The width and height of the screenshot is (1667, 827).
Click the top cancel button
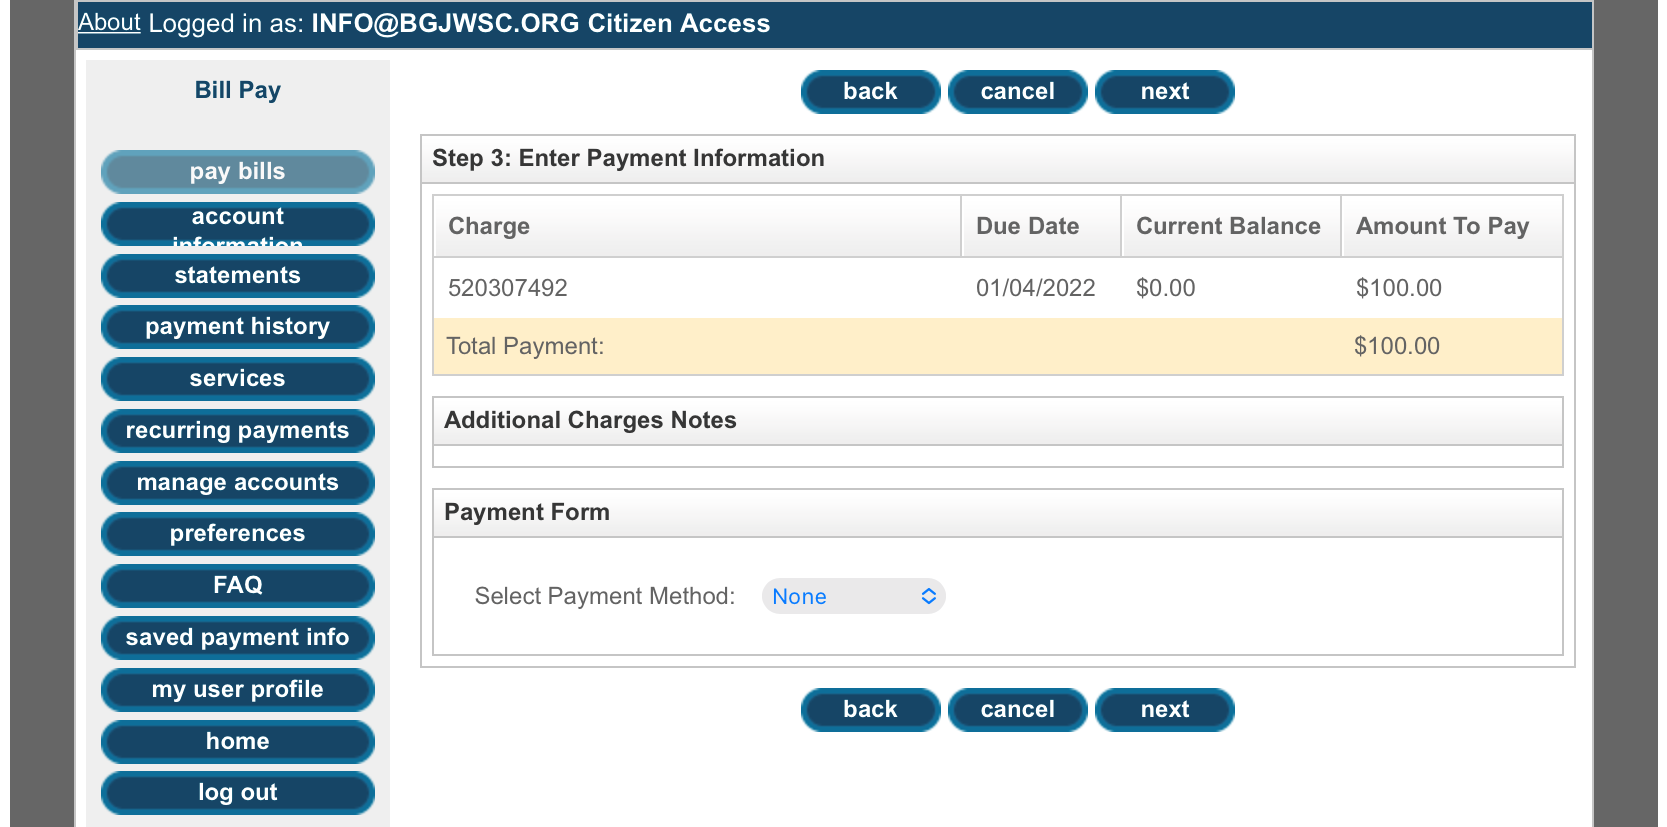(x=1017, y=92)
